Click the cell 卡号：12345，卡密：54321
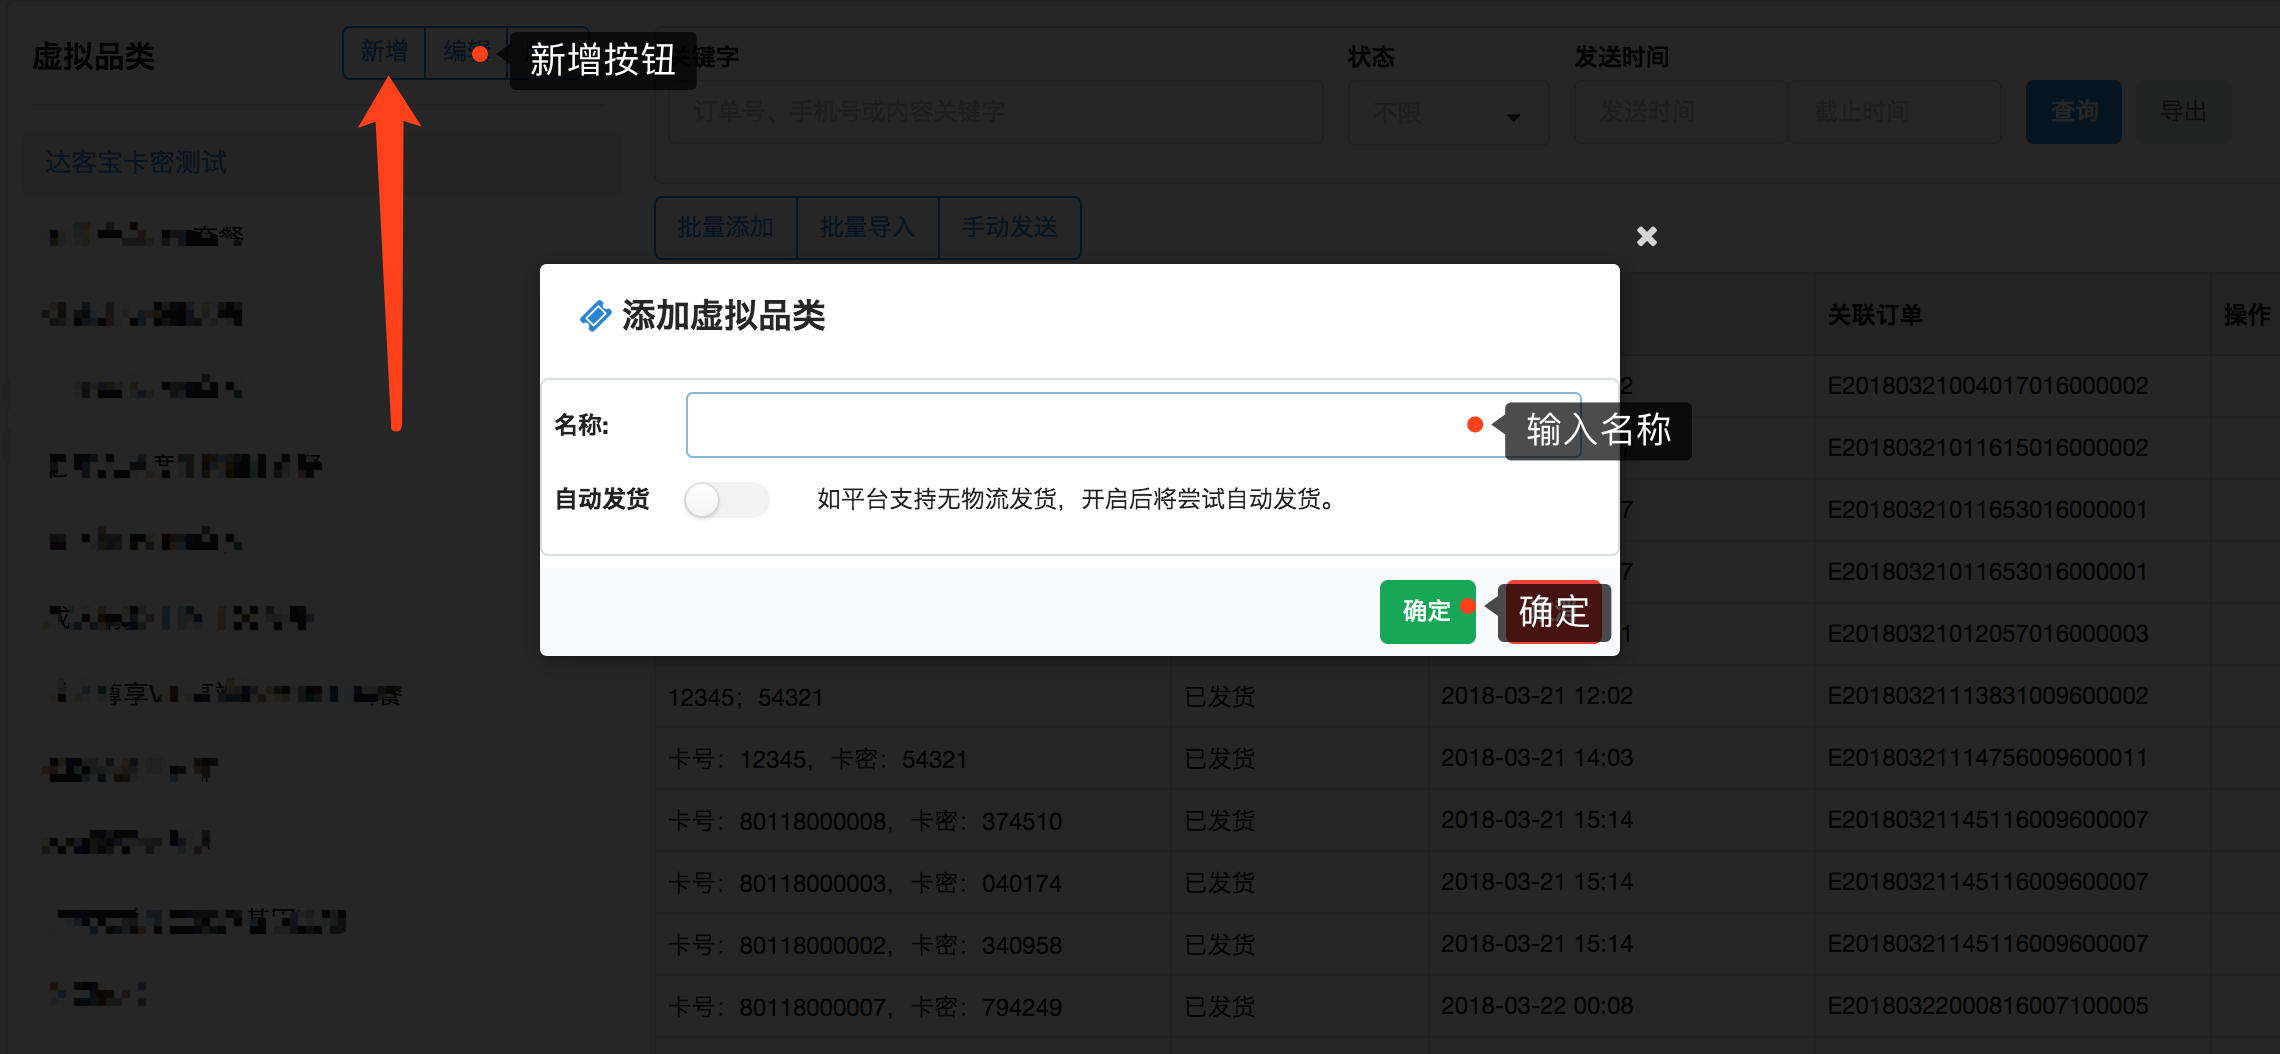 coord(818,759)
